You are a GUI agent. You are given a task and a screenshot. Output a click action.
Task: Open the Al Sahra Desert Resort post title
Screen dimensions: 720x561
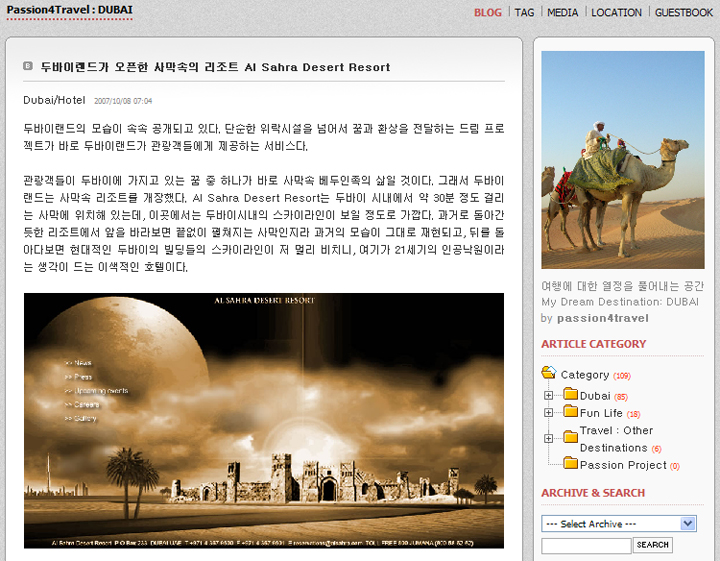215,67
